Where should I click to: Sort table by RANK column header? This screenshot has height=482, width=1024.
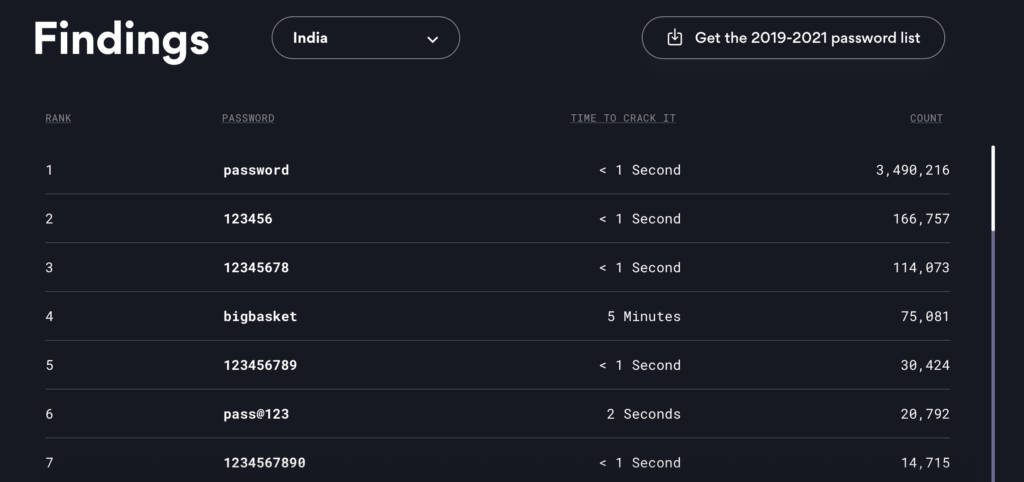click(x=58, y=118)
